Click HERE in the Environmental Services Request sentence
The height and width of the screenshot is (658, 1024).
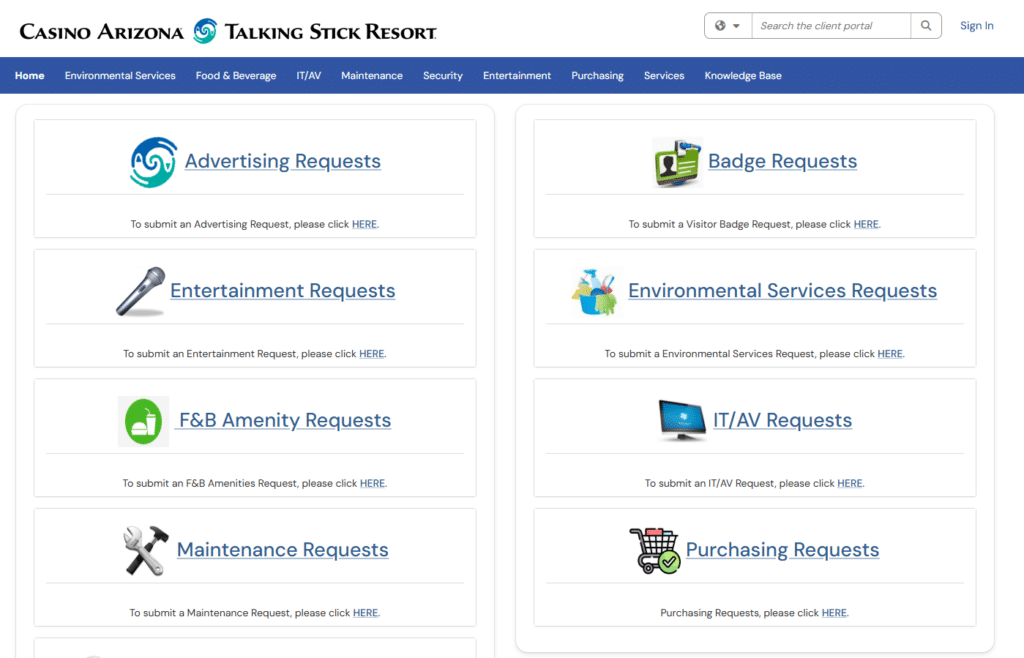[889, 354]
